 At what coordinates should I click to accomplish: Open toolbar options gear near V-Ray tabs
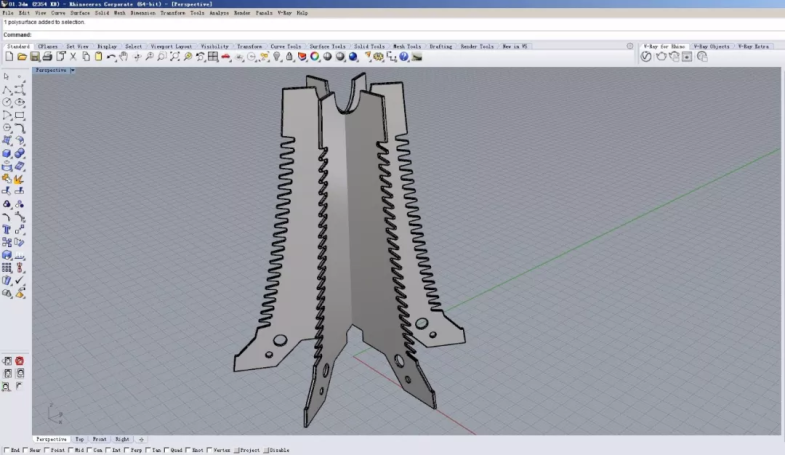coord(630,46)
